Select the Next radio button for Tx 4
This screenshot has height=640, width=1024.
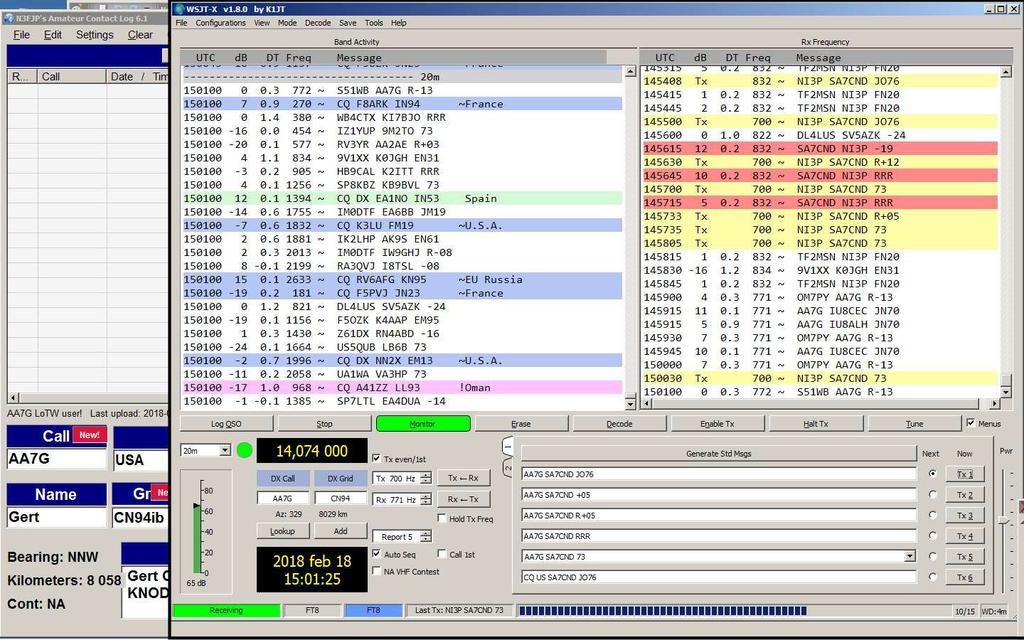coord(933,536)
